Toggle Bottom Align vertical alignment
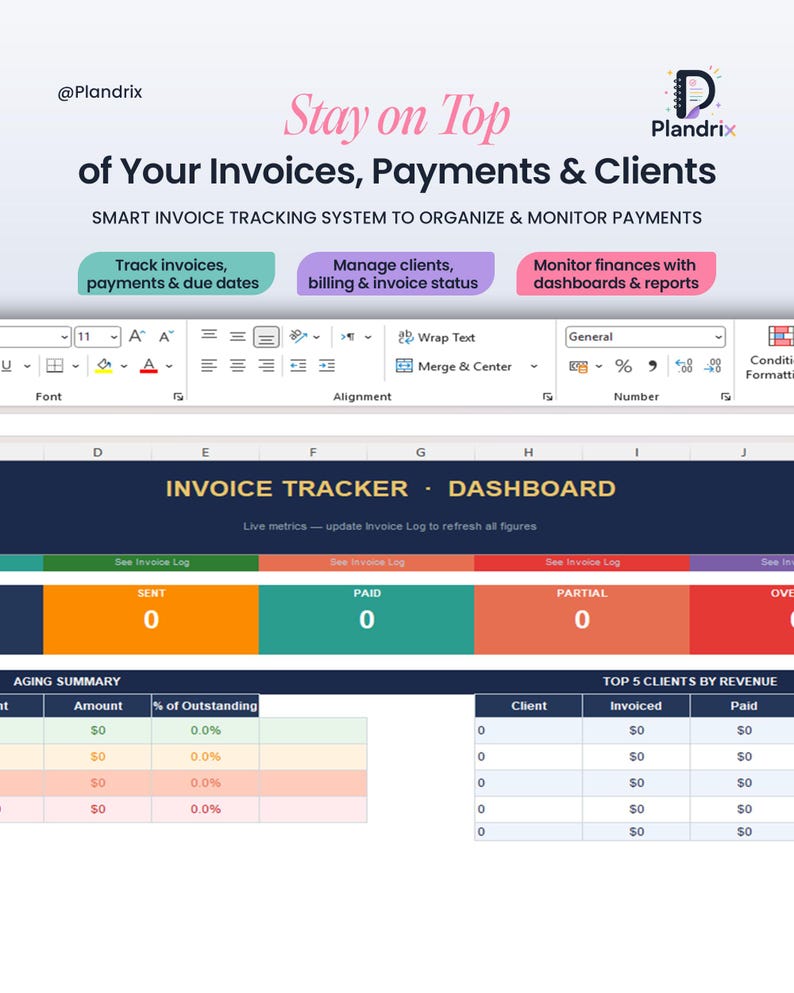Image resolution: width=794 pixels, height=993 pixels. (x=266, y=337)
